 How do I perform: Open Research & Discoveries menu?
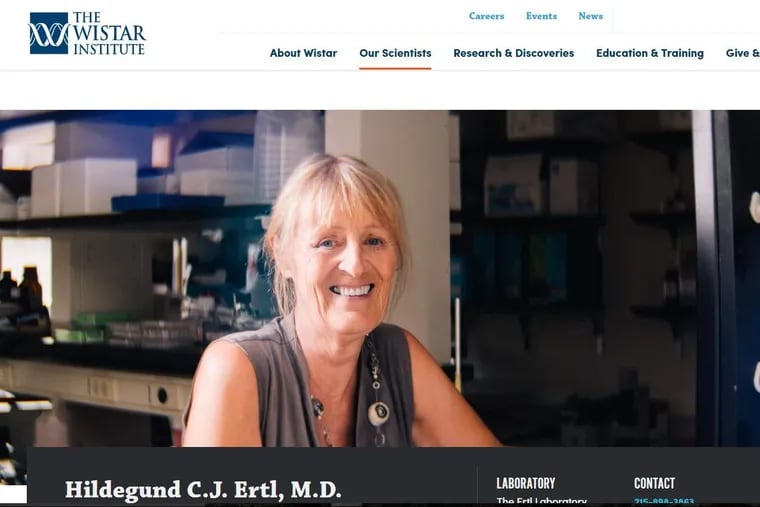point(514,53)
